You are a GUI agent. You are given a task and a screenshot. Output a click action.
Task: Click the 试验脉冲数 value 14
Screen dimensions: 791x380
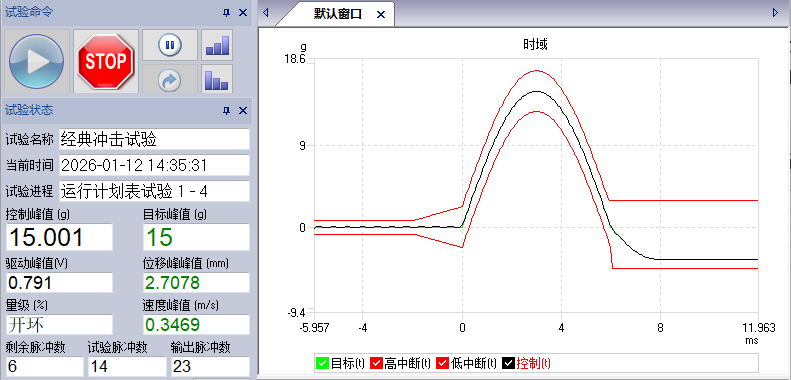click(x=127, y=366)
